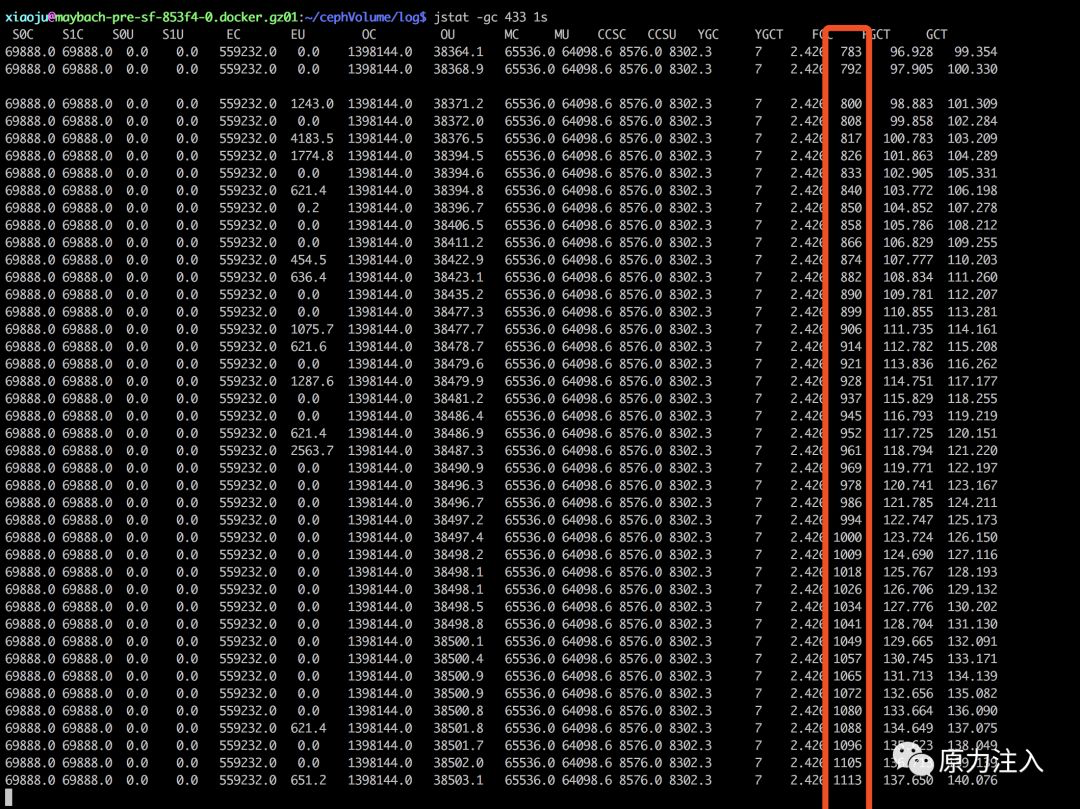The height and width of the screenshot is (809, 1080).
Task: Select the GCT column header
Action: click(x=936, y=34)
